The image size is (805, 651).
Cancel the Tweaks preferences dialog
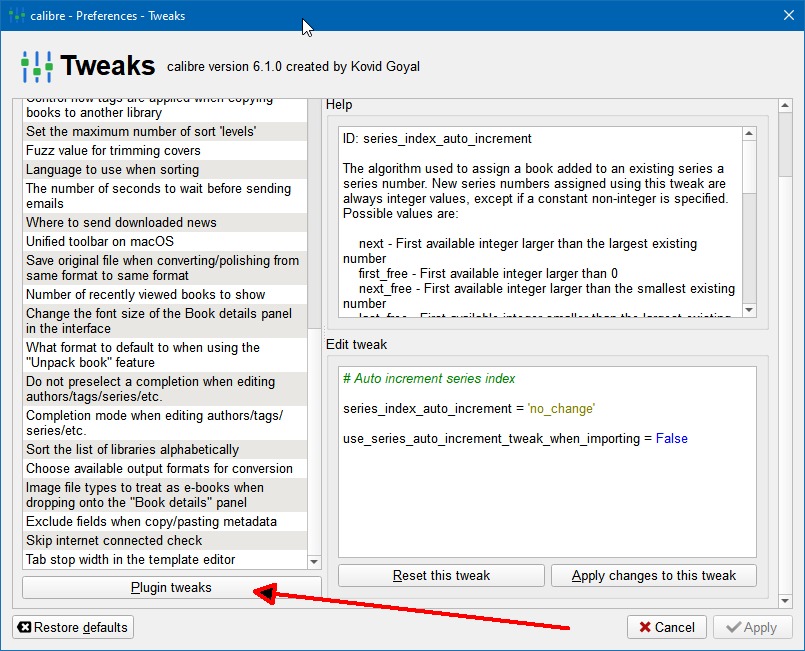[x=666, y=627]
